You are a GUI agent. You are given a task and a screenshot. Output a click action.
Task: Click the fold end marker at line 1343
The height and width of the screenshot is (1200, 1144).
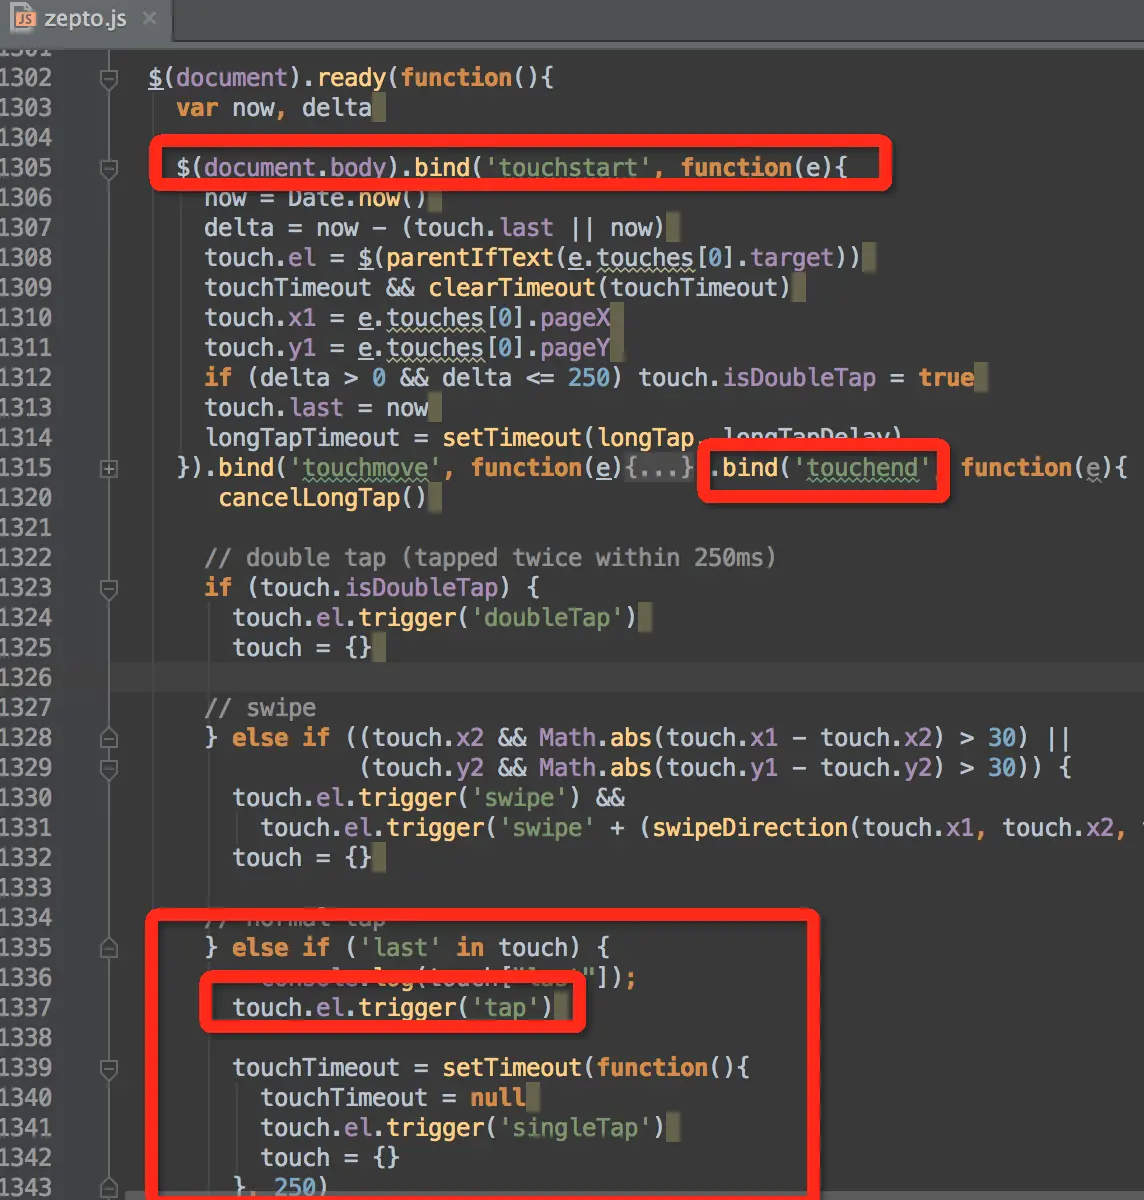pos(109,1187)
